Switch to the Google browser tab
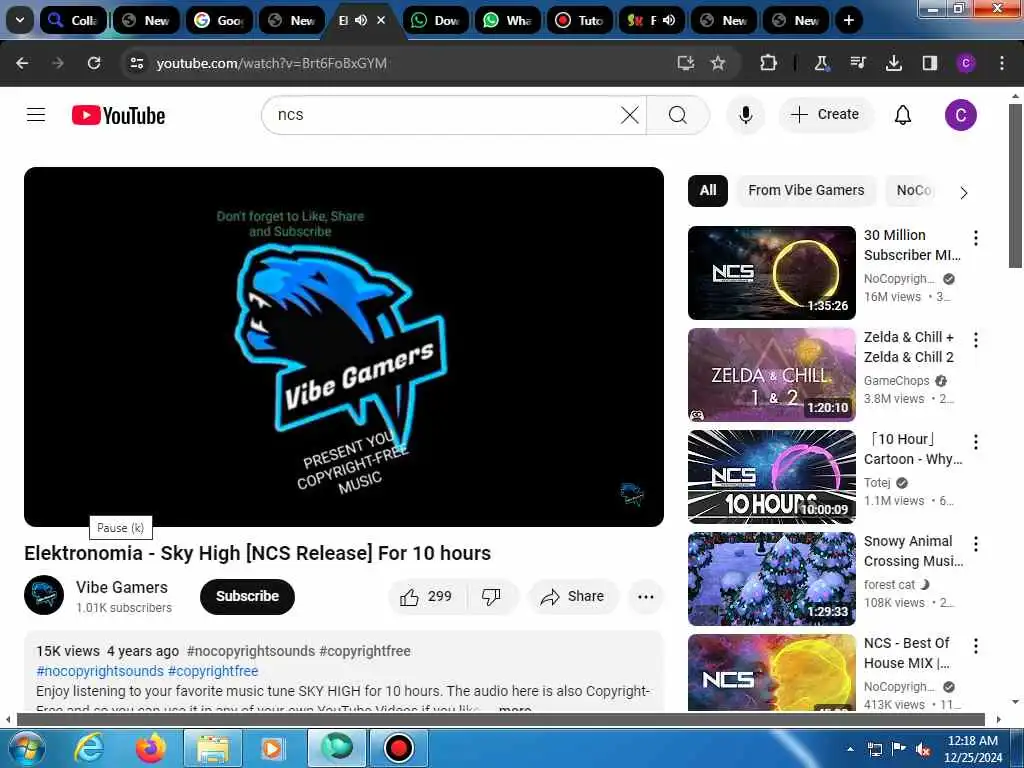The height and width of the screenshot is (768, 1024). click(x=219, y=20)
